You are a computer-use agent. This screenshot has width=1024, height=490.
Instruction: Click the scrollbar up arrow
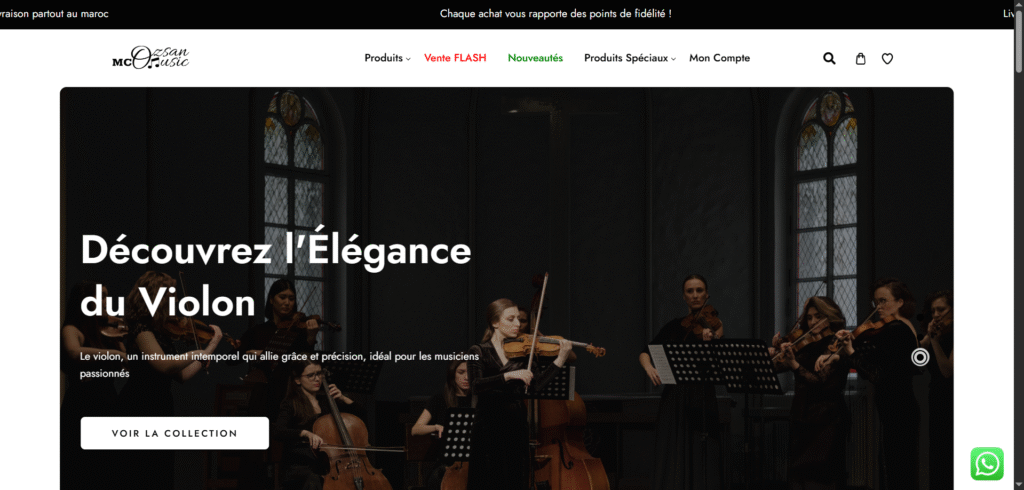point(1019,5)
